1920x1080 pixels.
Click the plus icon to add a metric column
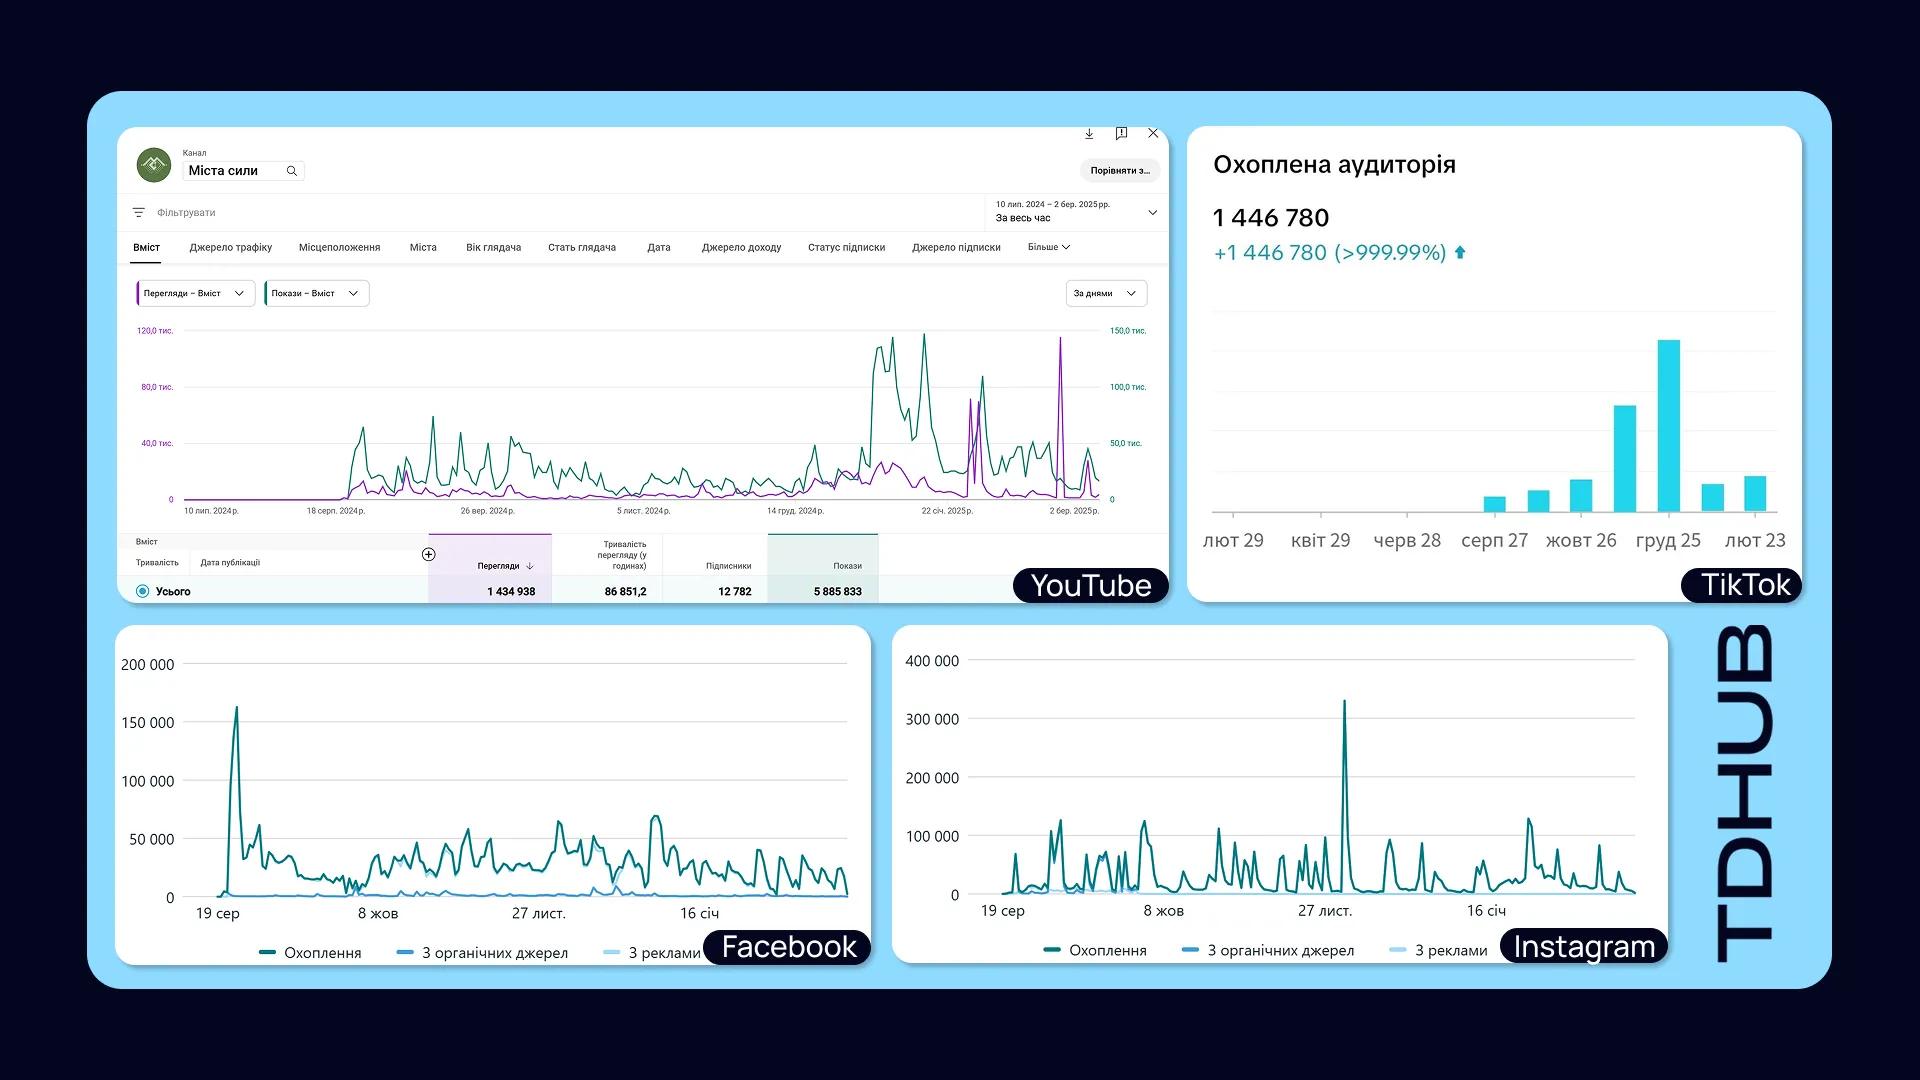(428, 554)
